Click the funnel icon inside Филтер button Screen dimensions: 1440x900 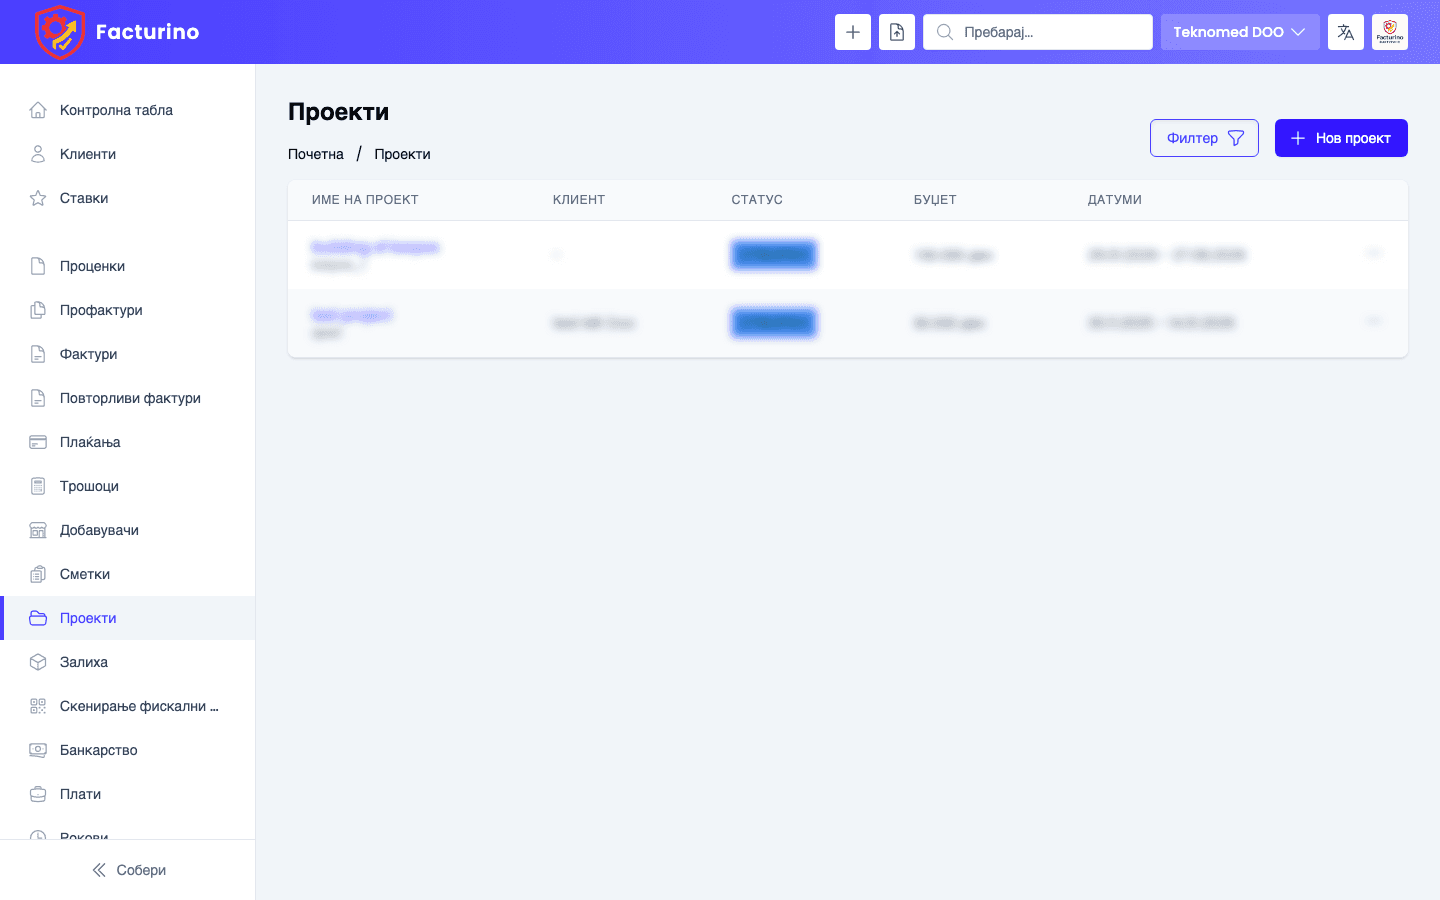(1234, 137)
